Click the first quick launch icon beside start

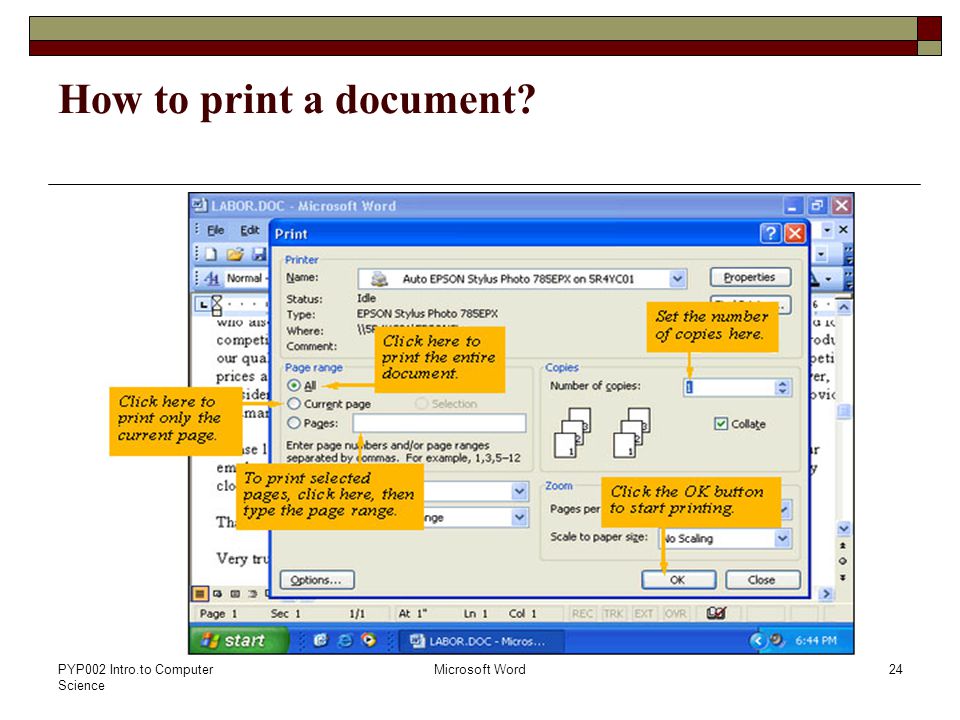coord(321,640)
